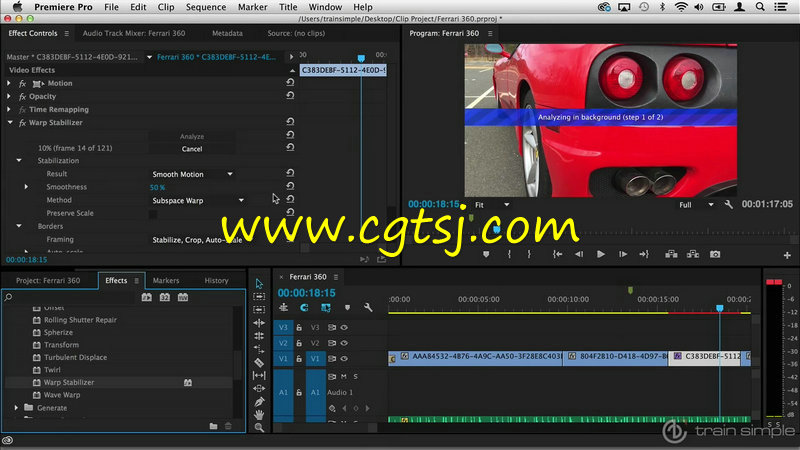
Task: Switch to the Metadata tab
Action: (227, 33)
